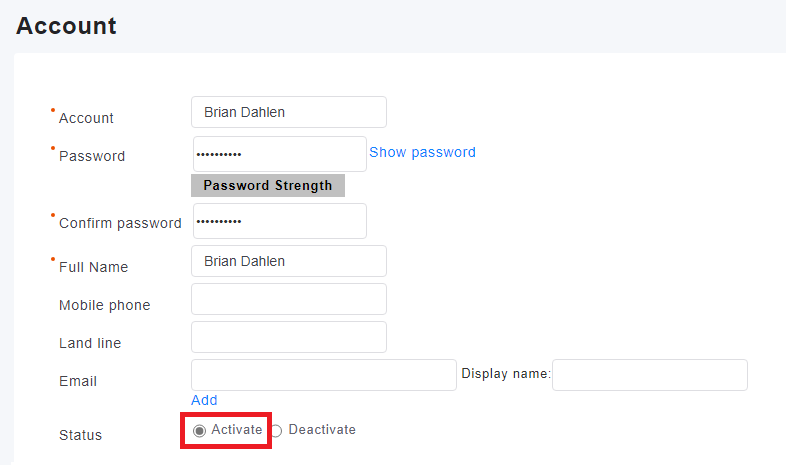Click the Confirm password field label
The width and height of the screenshot is (786, 465).
[120, 223]
